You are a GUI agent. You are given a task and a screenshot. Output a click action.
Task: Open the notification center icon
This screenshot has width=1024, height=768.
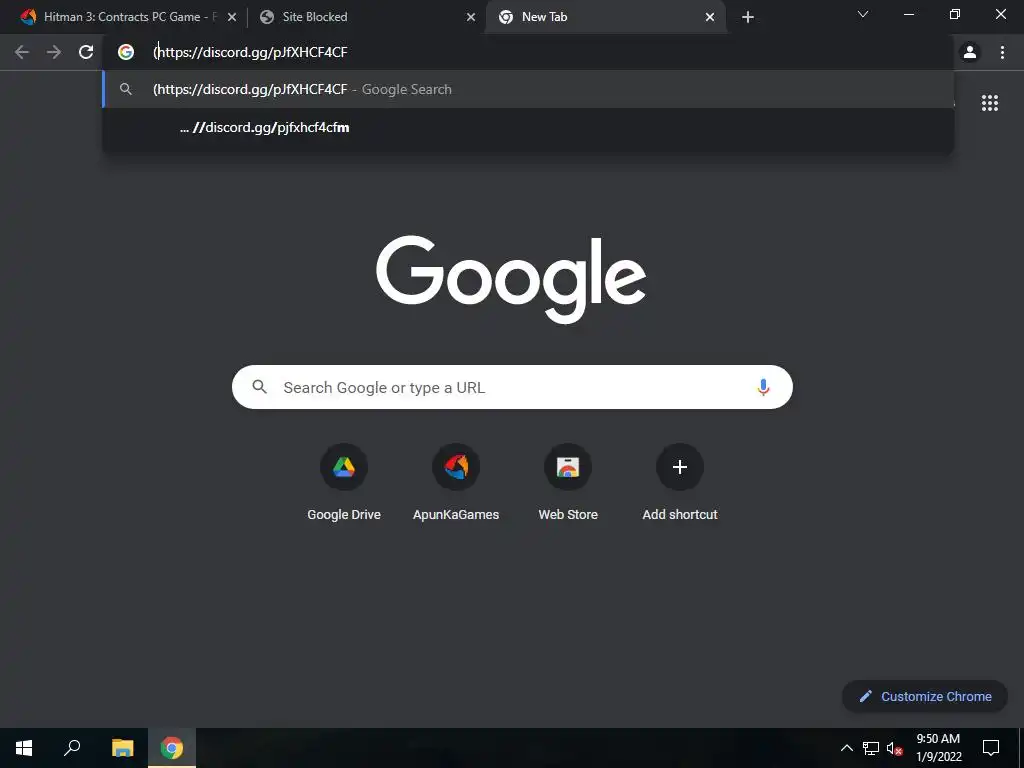pyautogui.click(x=991, y=748)
